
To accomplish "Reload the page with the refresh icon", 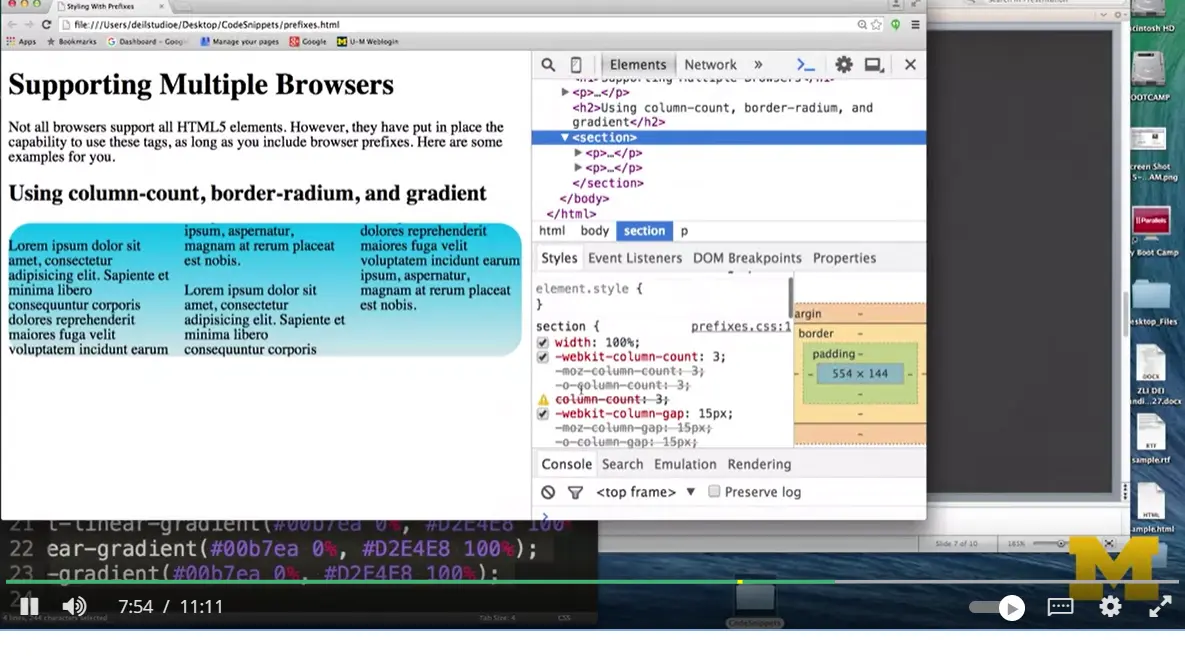I will pos(47,24).
